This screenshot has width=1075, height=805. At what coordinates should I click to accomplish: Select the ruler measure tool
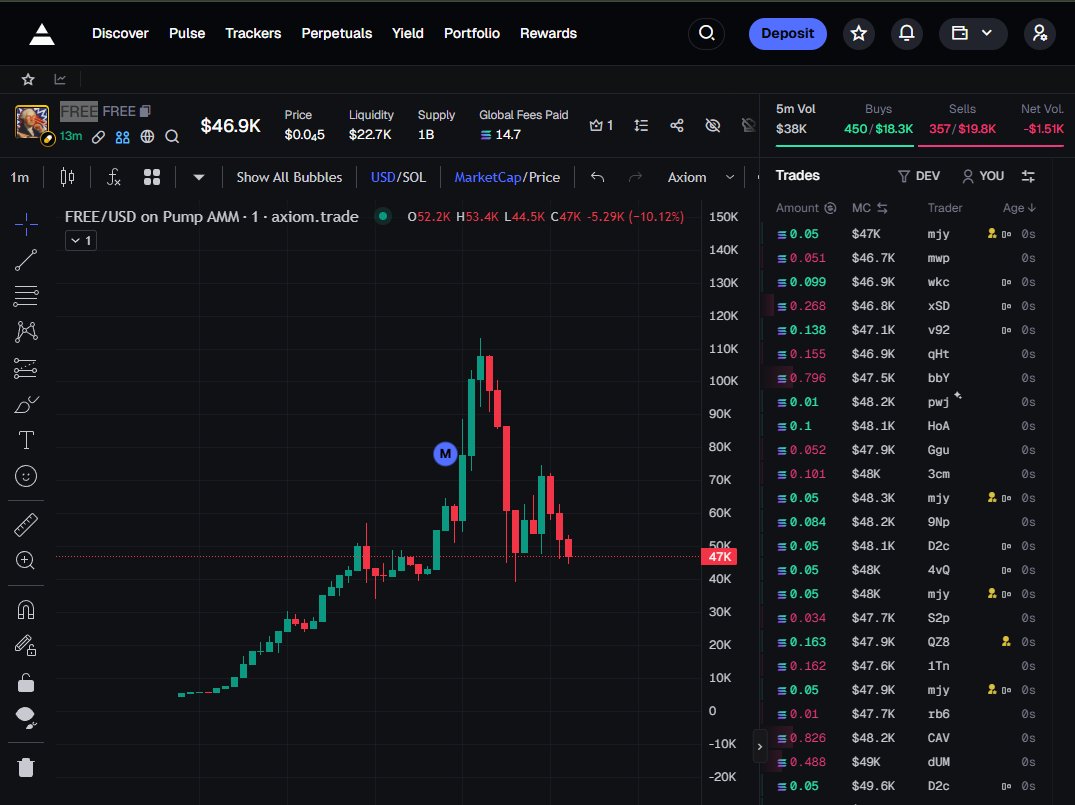(x=26, y=525)
